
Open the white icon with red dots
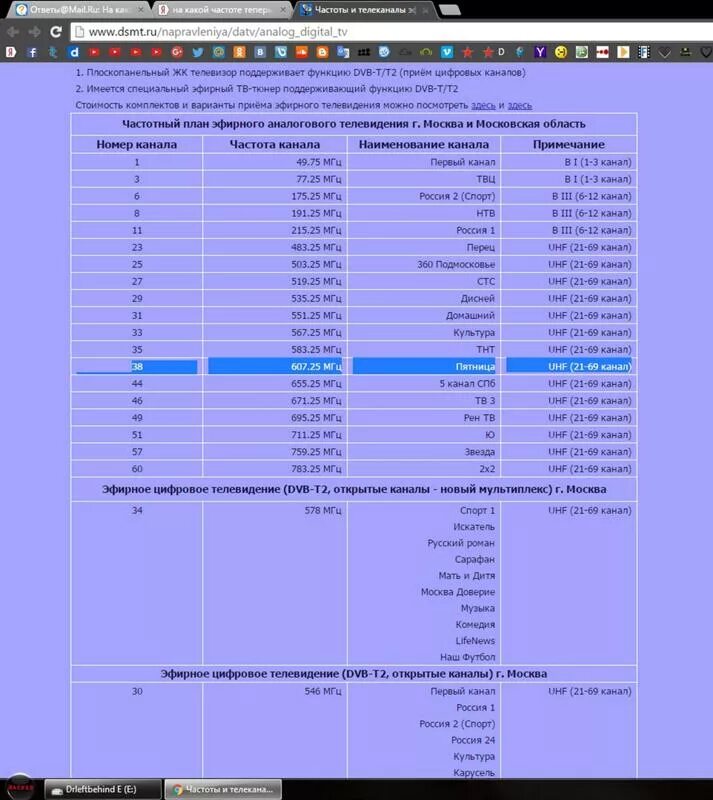click(602, 52)
